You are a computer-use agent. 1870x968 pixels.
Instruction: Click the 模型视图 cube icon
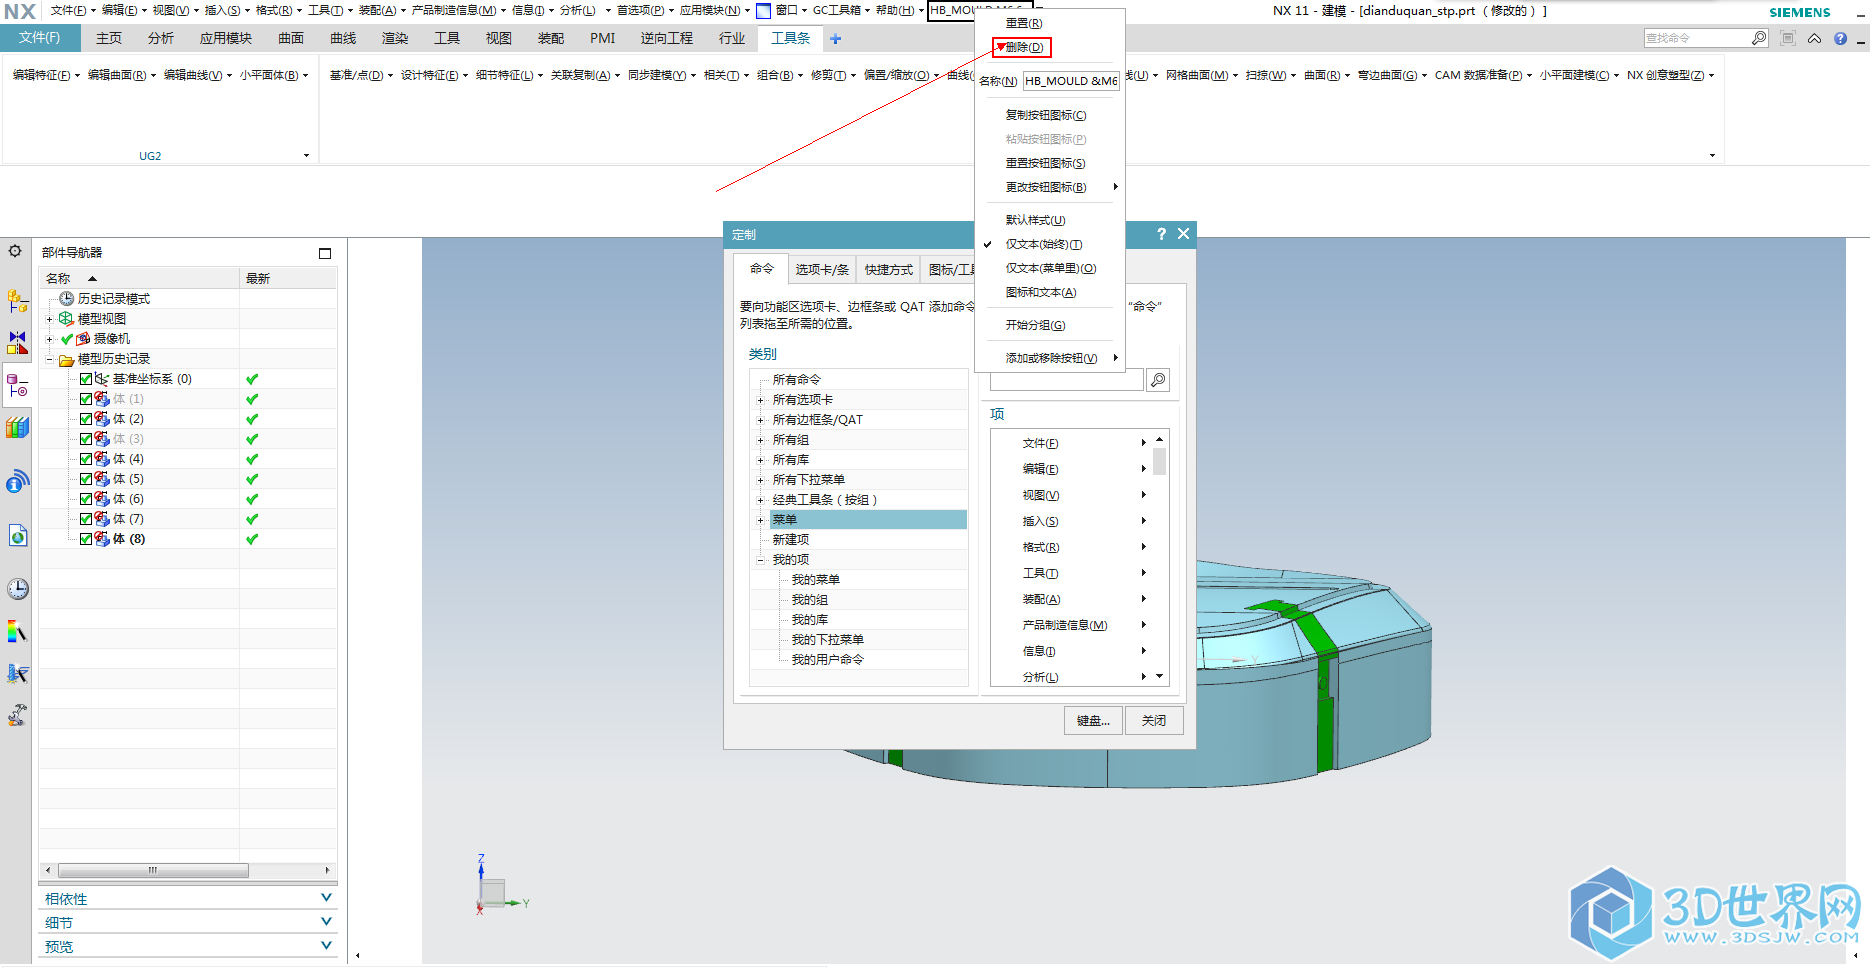[x=67, y=318]
